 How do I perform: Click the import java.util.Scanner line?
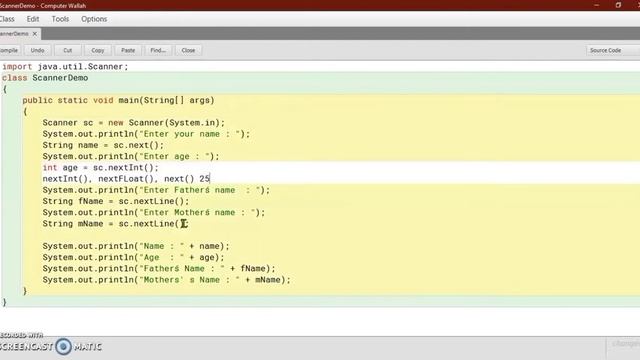click(x=65, y=67)
